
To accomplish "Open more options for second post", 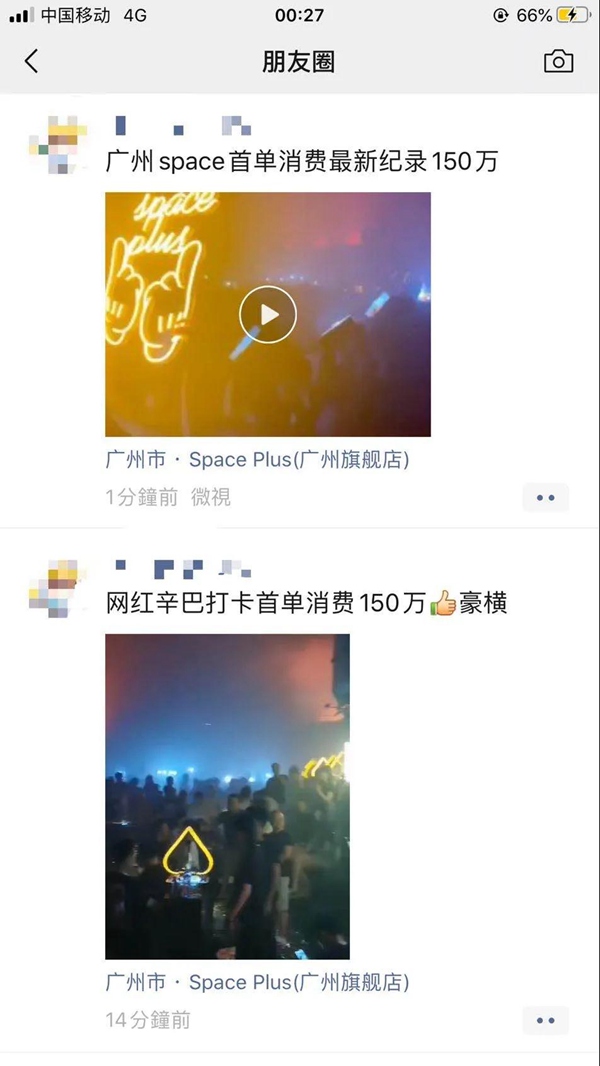I will point(546,1020).
